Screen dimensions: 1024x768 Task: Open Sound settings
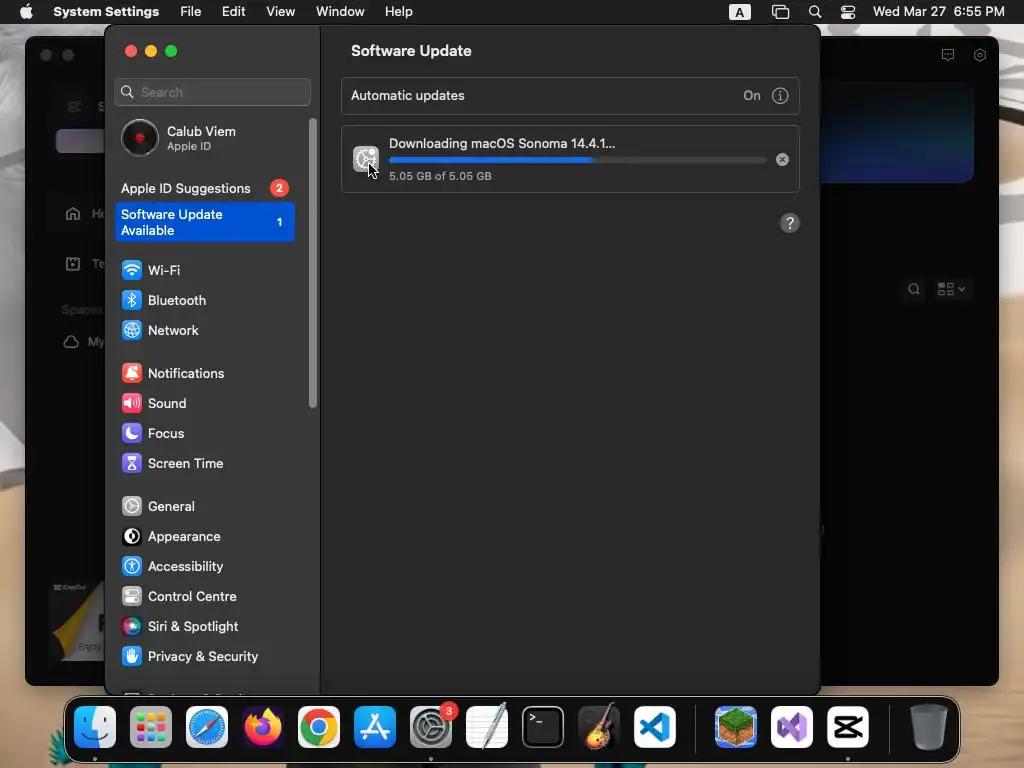(x=204, y=403)
